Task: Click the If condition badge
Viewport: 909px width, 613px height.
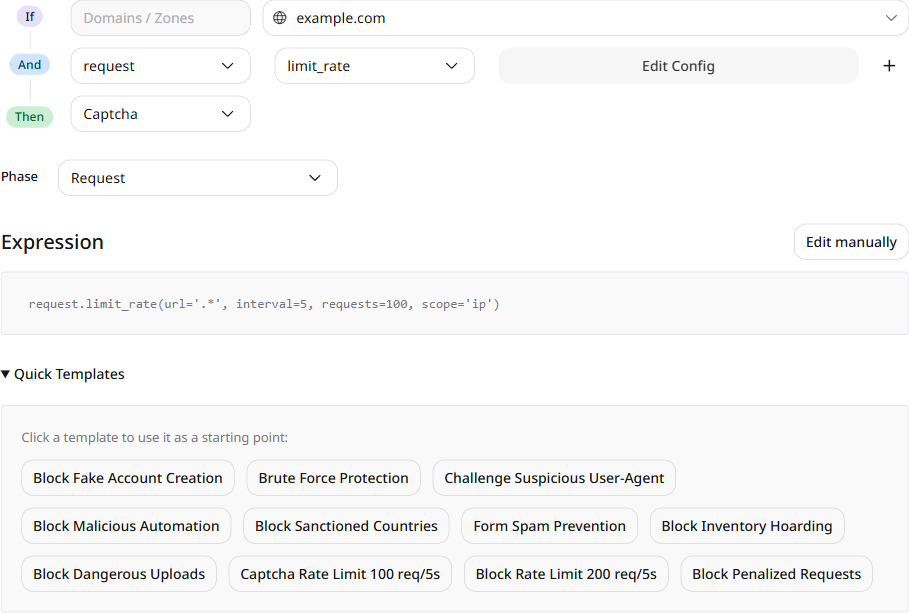Action: (30, 17)
